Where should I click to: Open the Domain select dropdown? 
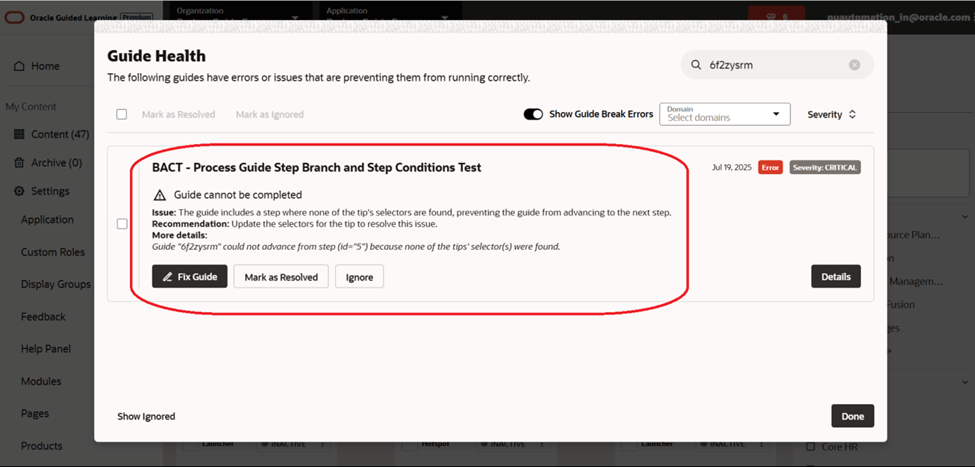[x=724, y=114]
